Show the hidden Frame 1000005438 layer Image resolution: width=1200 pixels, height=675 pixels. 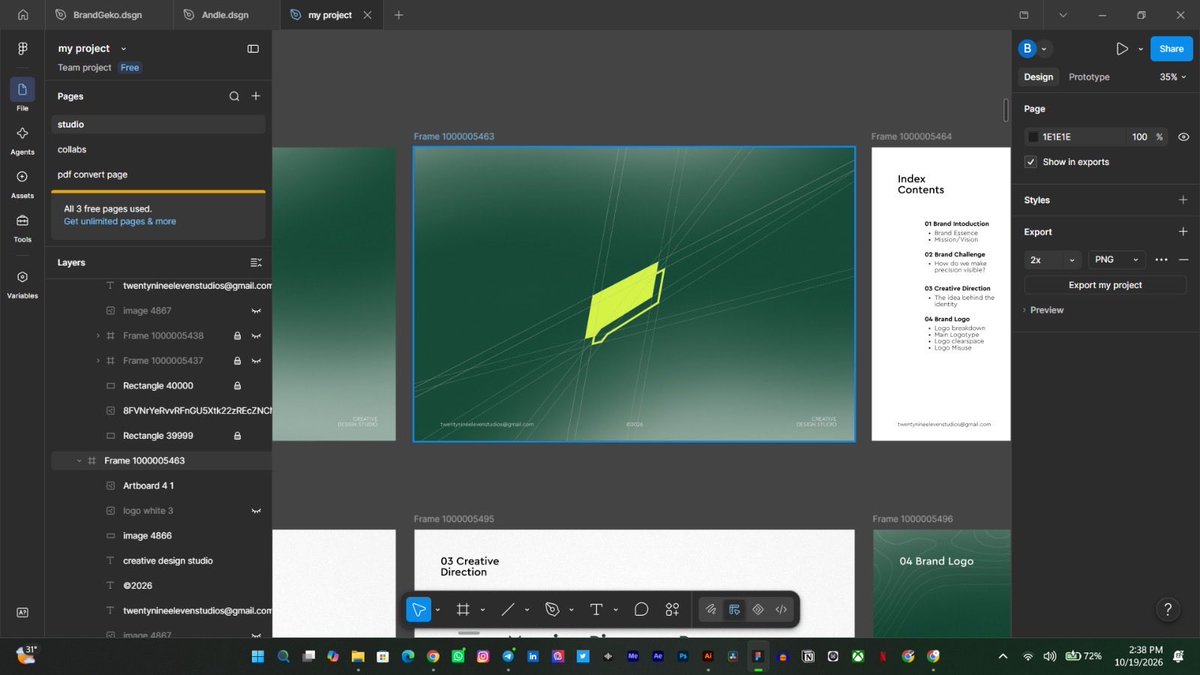(x=256, y=336)
